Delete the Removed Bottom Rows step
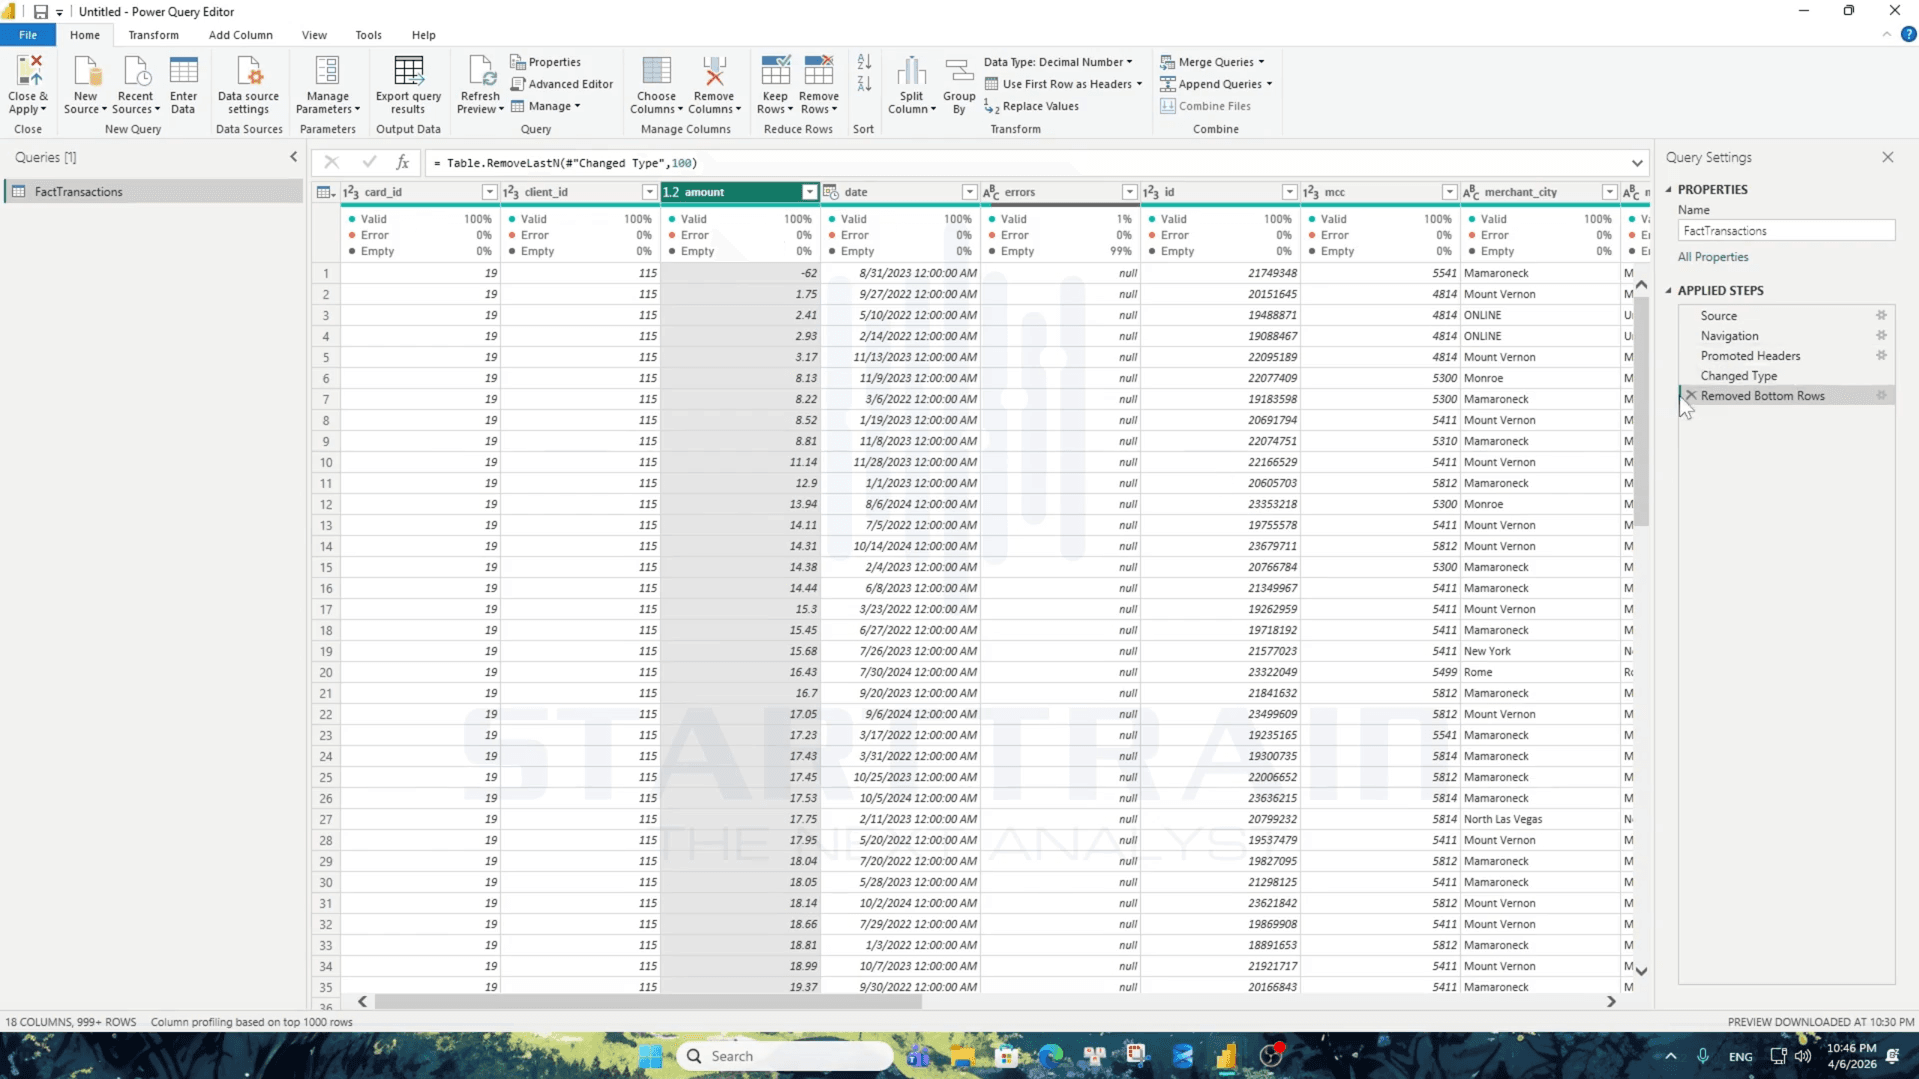The image size is (1919, 1079). point(1690,396)
